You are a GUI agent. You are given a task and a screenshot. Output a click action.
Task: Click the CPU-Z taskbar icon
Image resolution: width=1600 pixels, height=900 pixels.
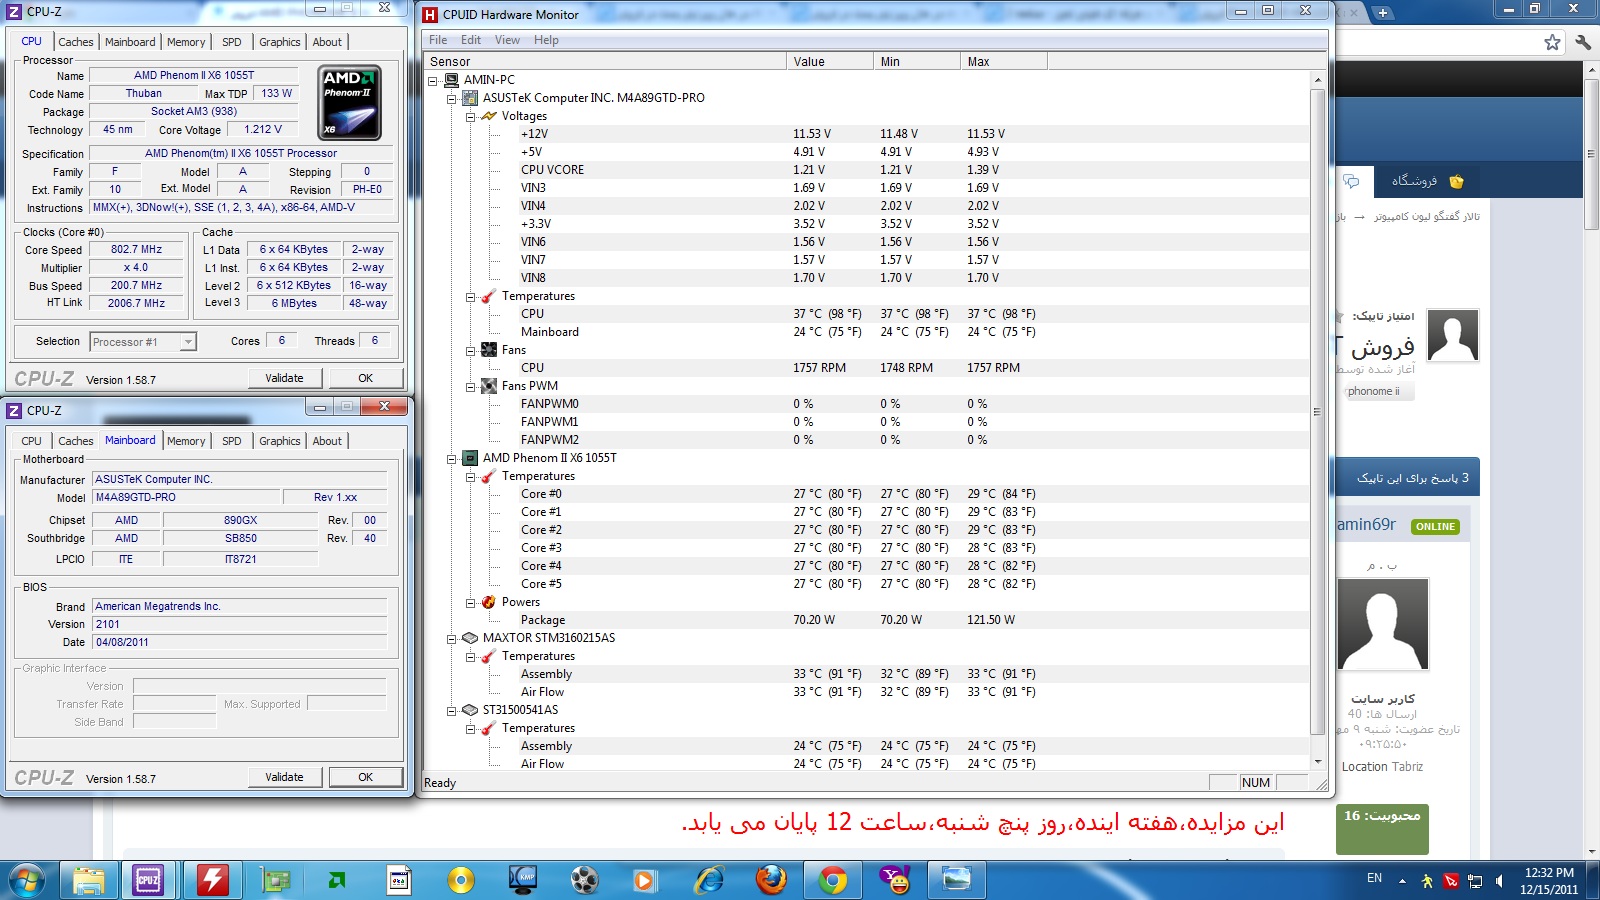click(x=148, y=880)
